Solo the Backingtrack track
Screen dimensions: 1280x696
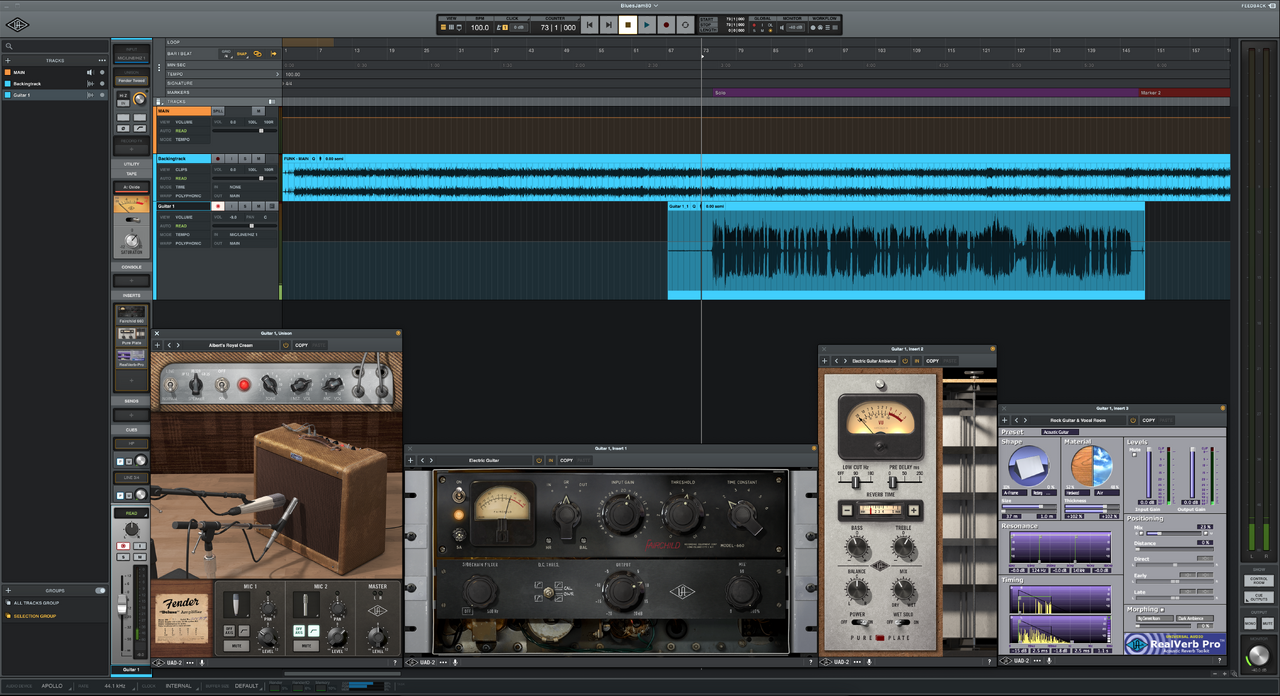pos(245,158)
